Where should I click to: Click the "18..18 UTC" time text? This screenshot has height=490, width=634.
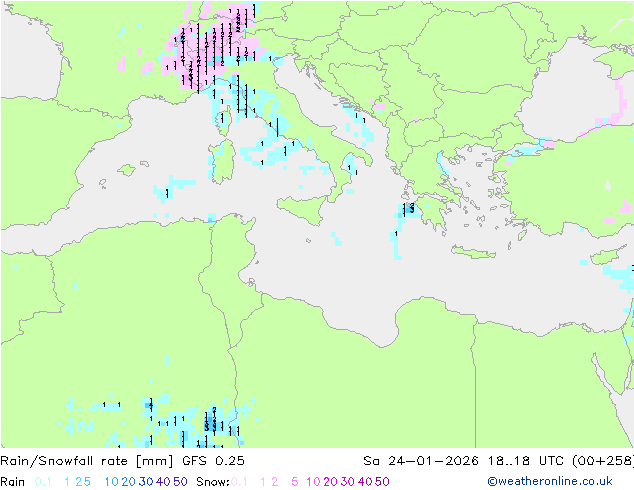click(526, 461)
